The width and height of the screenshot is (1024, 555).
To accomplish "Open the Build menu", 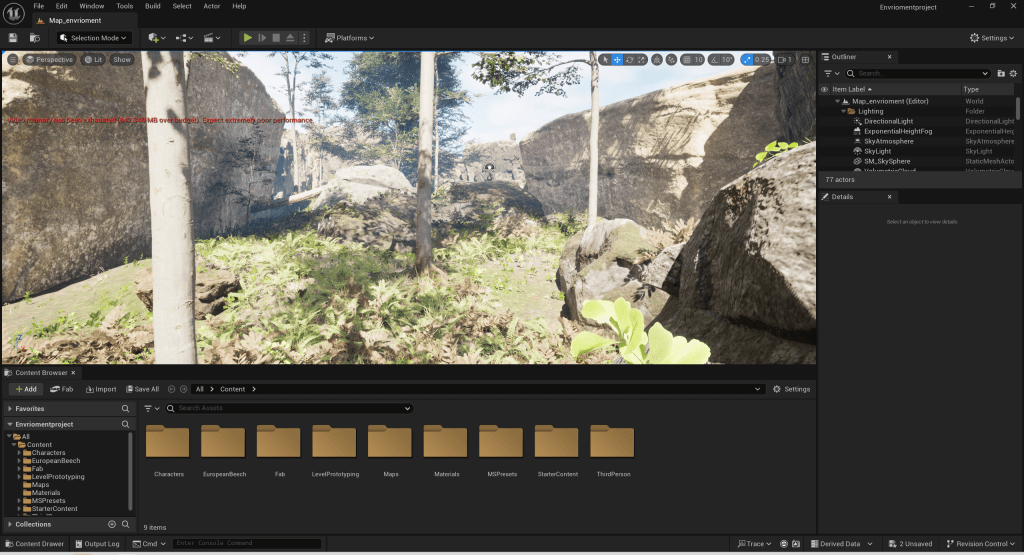I will (x=152, y=6).
